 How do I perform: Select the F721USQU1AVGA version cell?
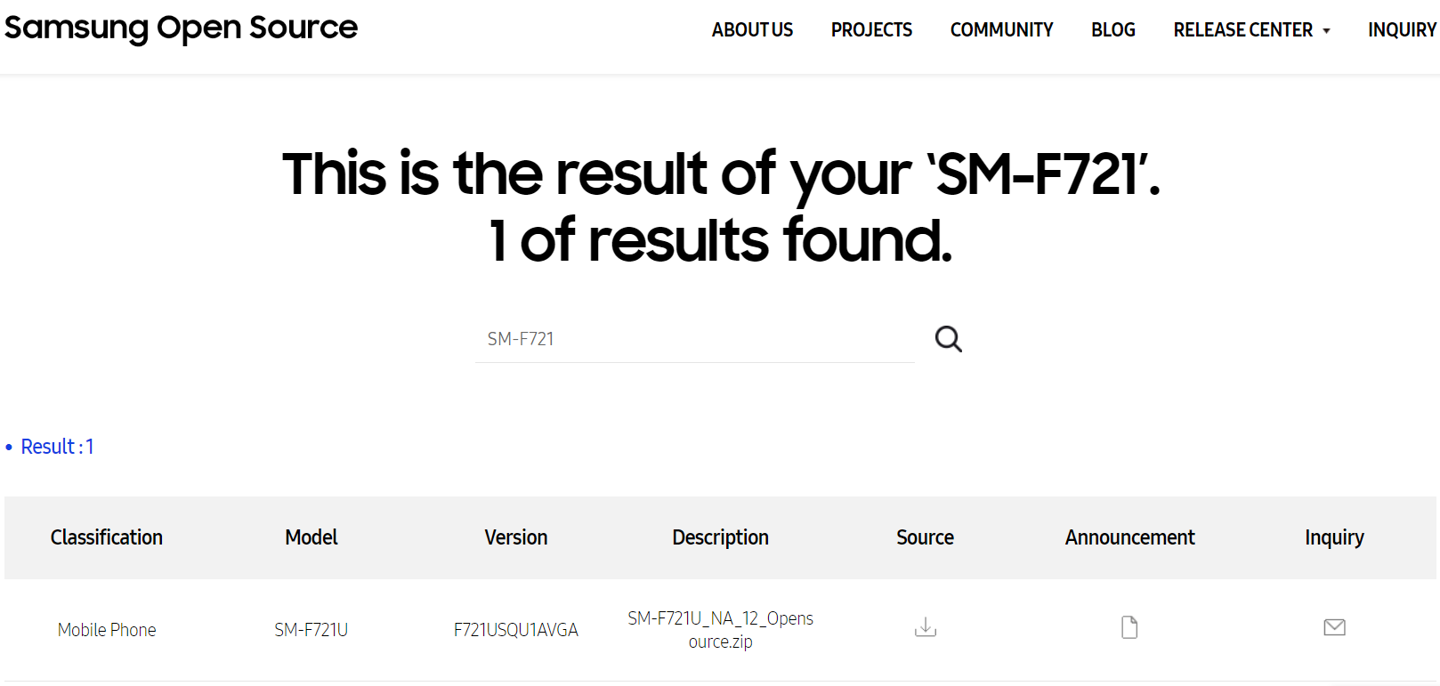[516, 630]
